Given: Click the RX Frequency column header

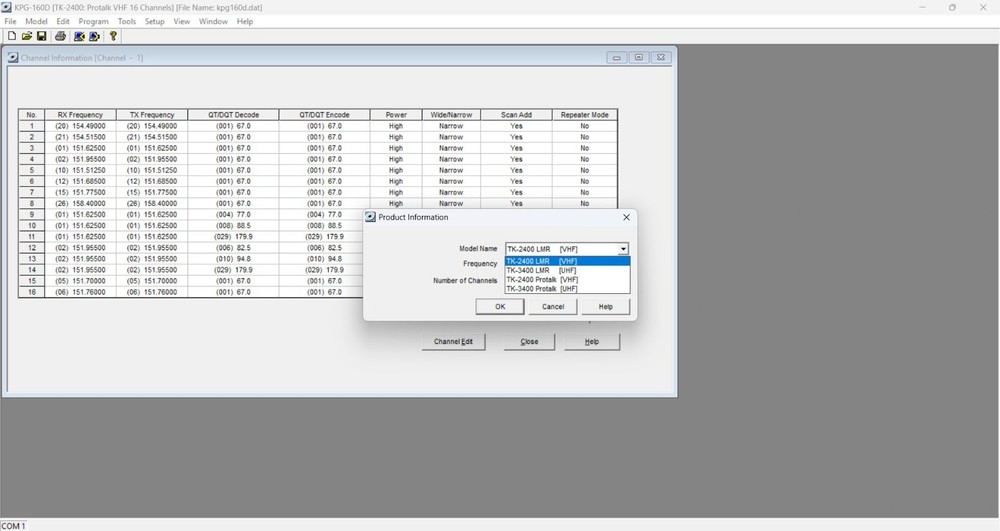Looking at the screenshot, I should (80, 115).
